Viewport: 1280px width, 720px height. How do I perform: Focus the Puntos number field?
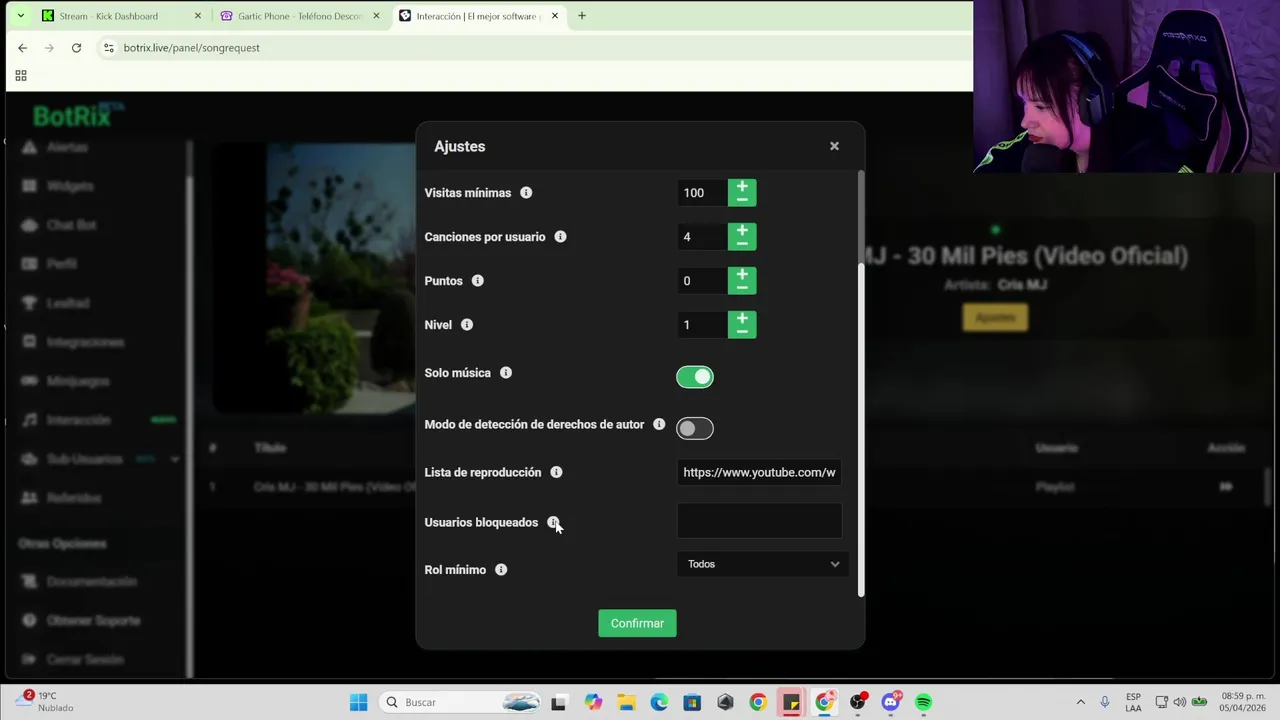[702, 281]
